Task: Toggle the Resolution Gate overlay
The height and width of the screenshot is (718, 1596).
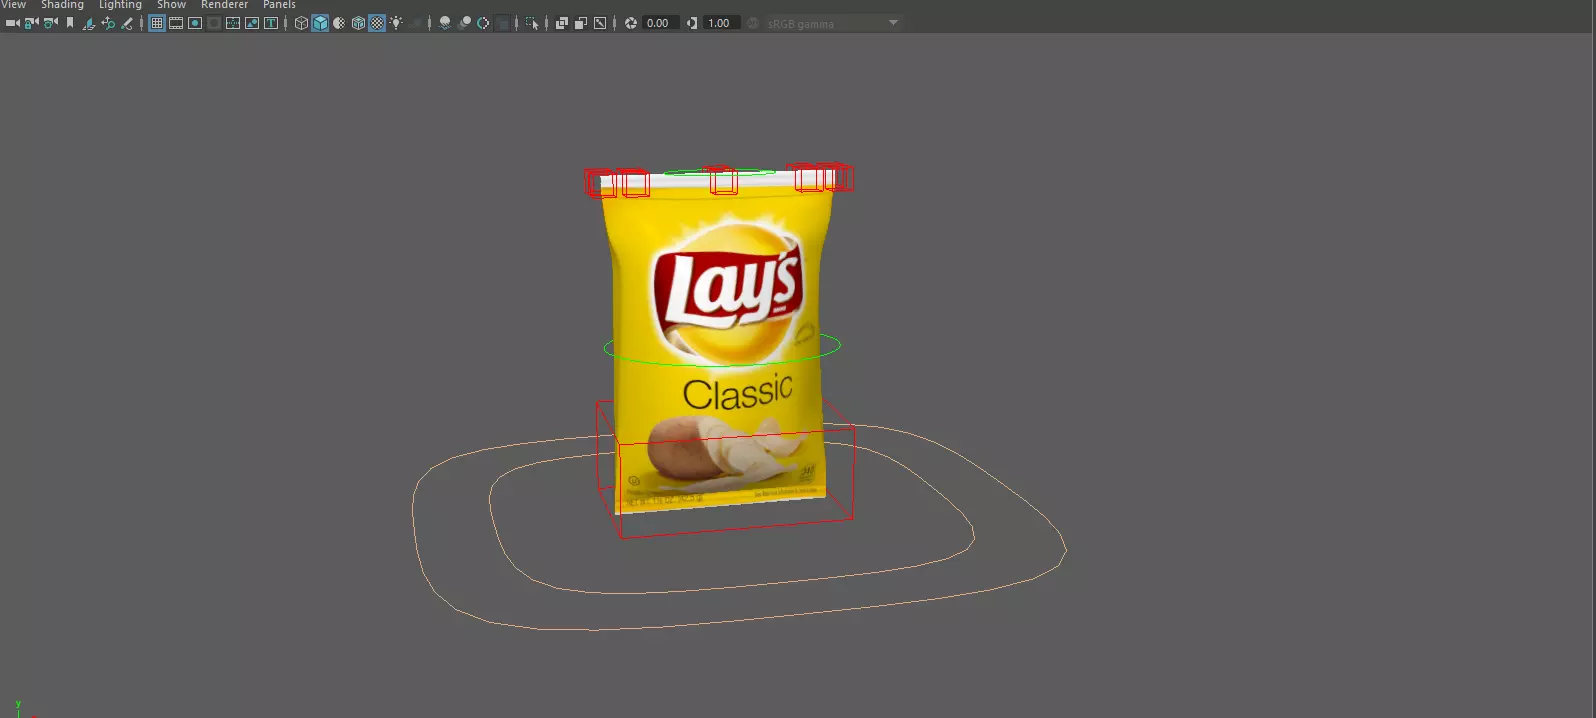Action: click(195, 23)
